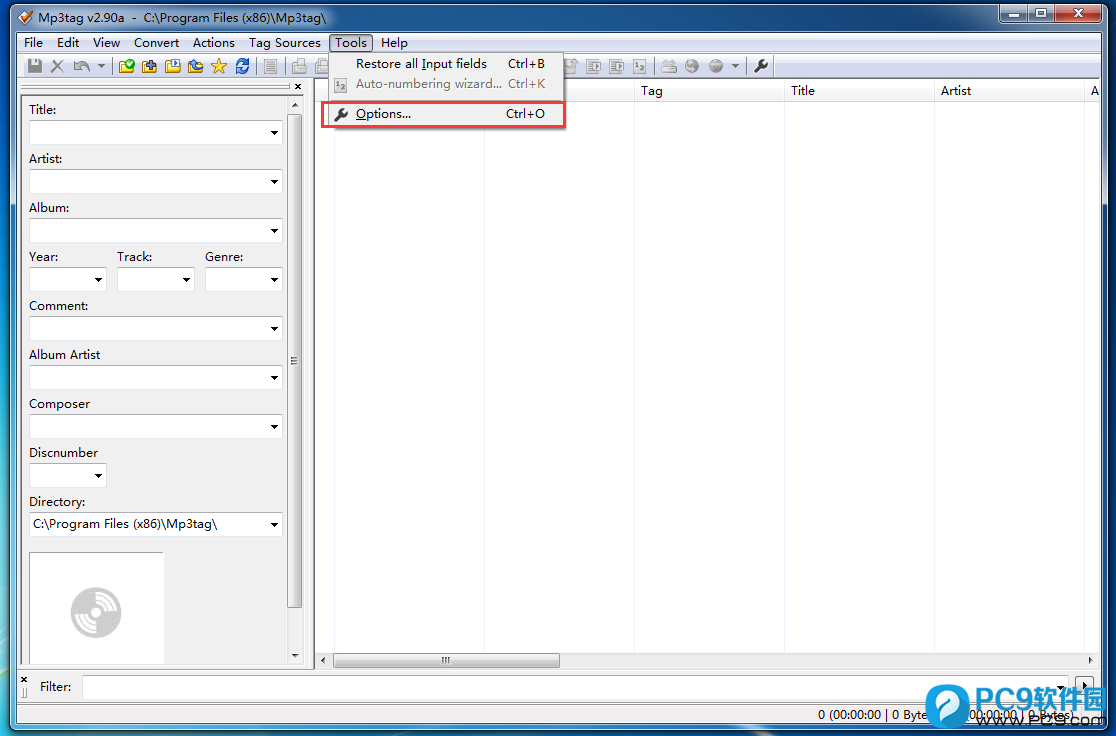
Task: Click the "Filter:" label
Action: pyautogui.click(x=56, y=687)
